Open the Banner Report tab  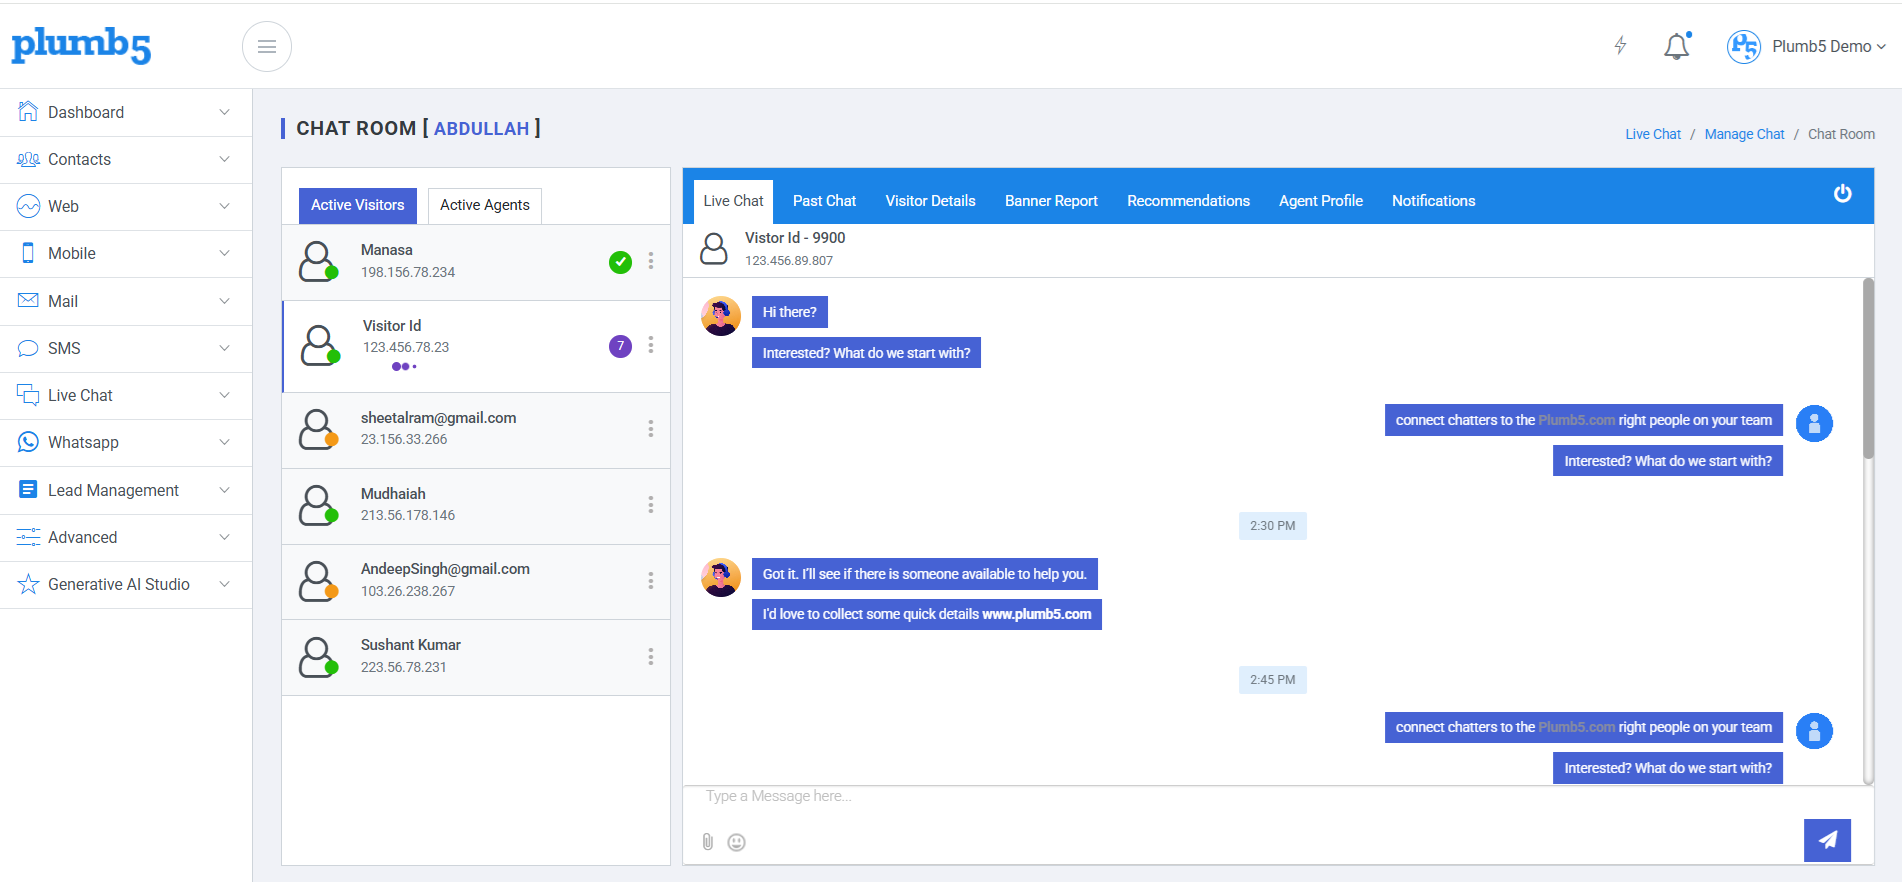tap(1051, 201)
